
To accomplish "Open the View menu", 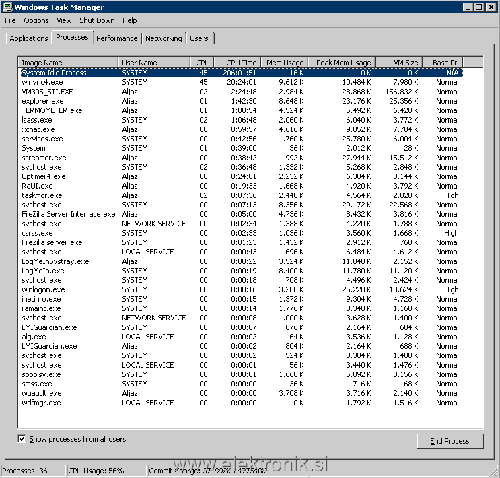I will (x=63, y=20).
